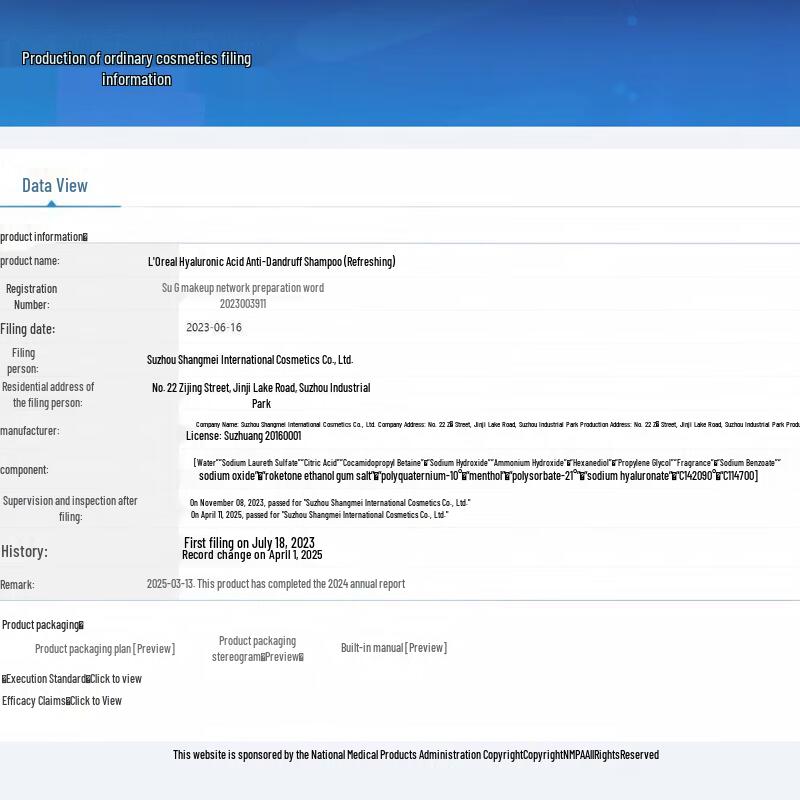Viewport: 800px width, 800px height.
Task: Click the 2024 annual report remark
Action: tap(275, 584)
